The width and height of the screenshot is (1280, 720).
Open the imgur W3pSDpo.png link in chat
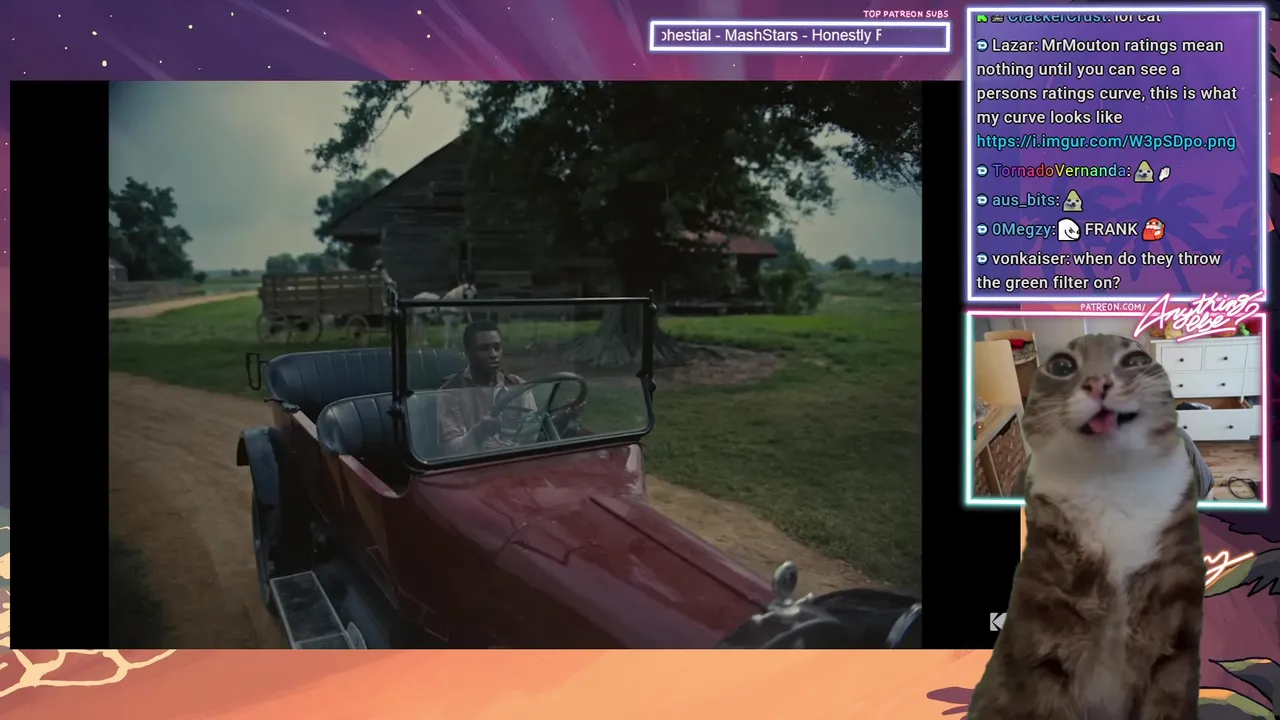click(x=1106, y=142)
